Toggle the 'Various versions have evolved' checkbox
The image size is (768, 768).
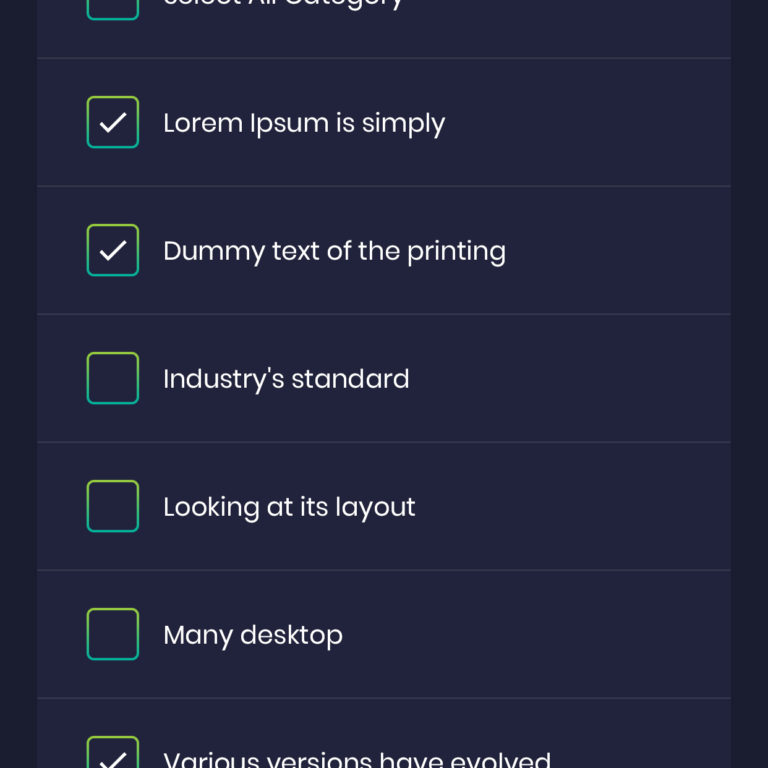tap(113, 755)
